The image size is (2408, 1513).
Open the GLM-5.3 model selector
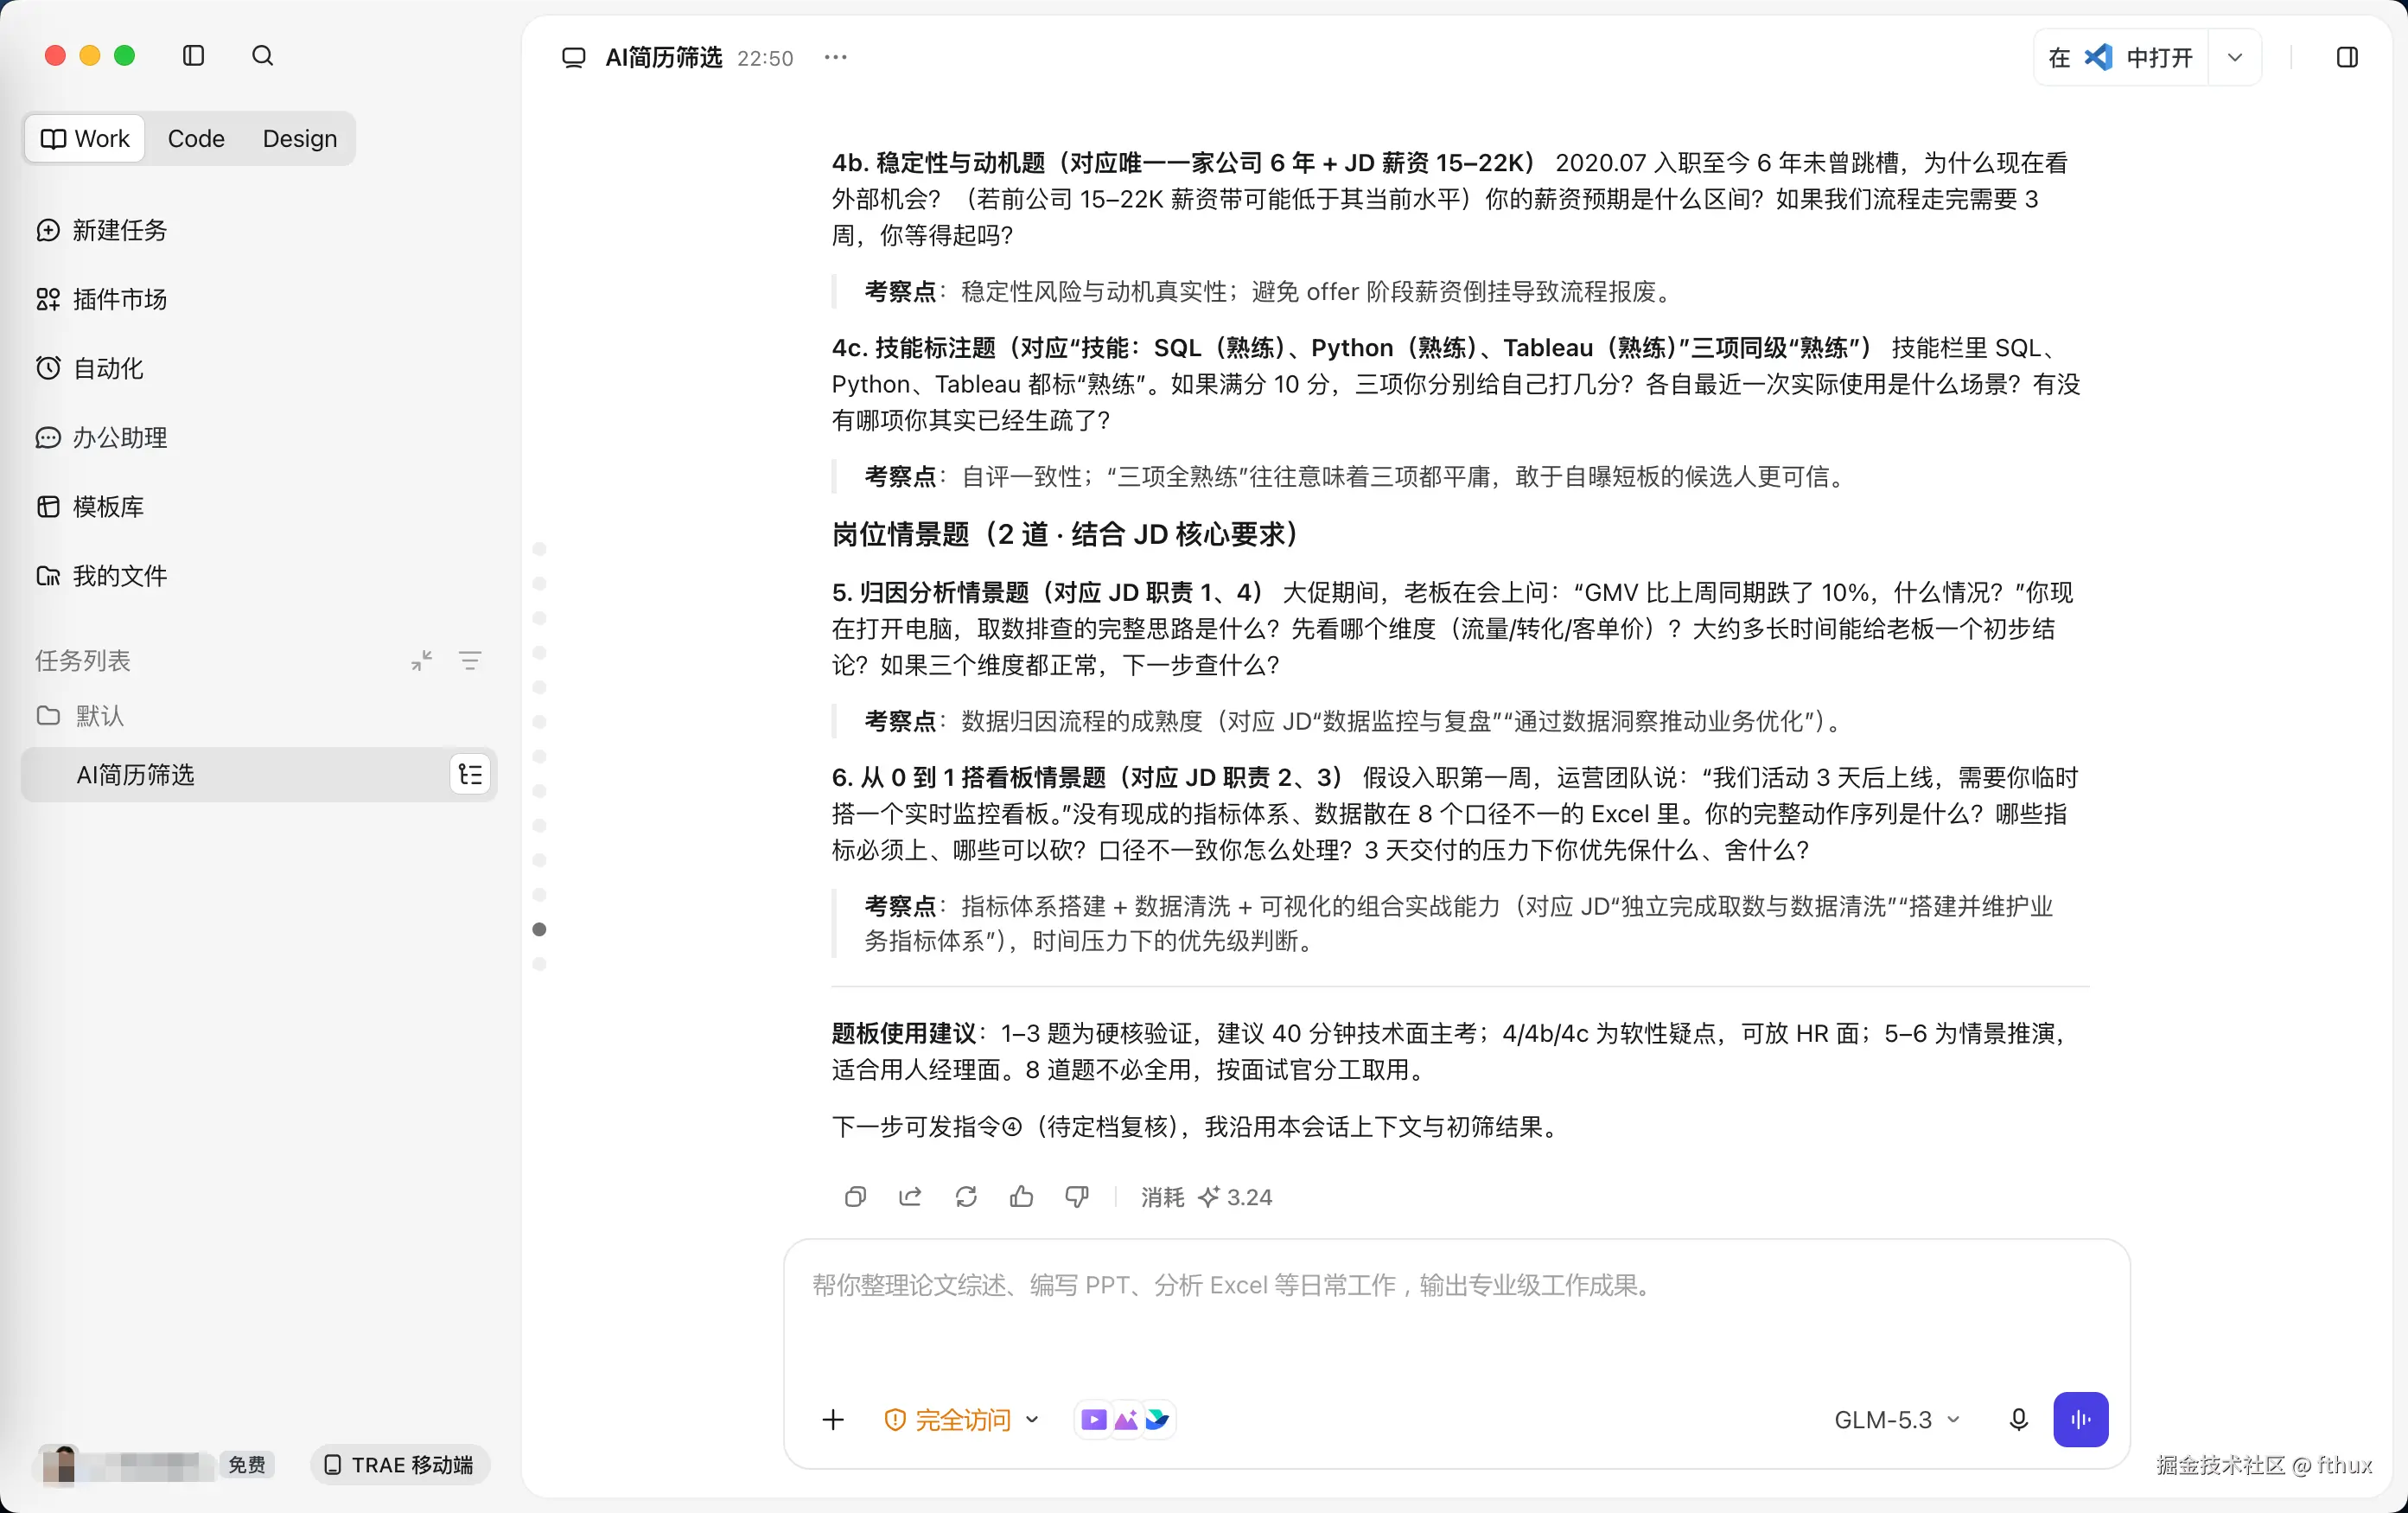coord(1897,1420)
